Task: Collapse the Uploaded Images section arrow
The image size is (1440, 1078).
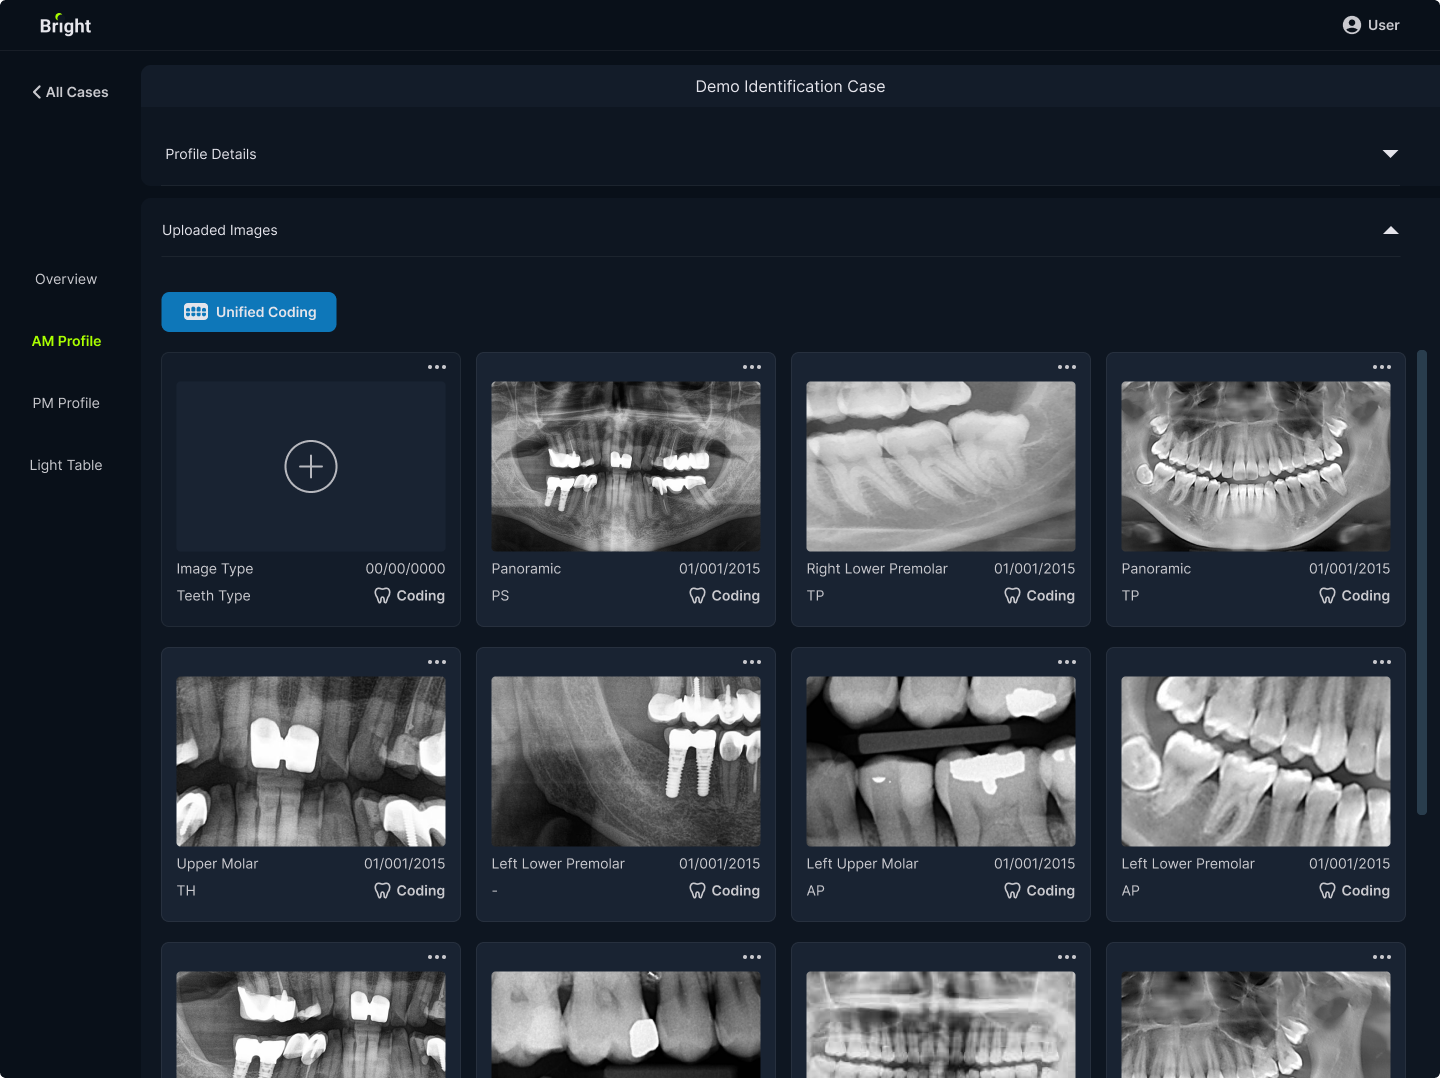Action: tap(1390, 230)
